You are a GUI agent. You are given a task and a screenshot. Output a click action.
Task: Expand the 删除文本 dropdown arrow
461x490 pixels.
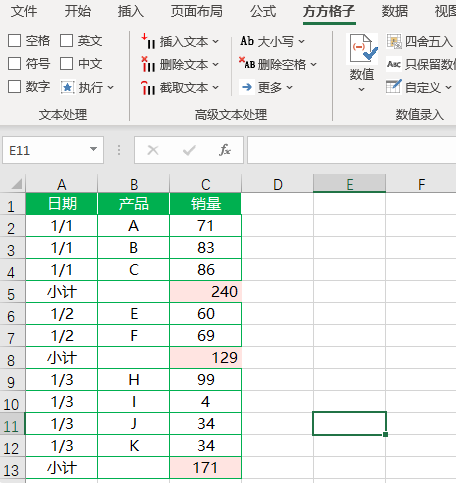[x=216, y=65]
